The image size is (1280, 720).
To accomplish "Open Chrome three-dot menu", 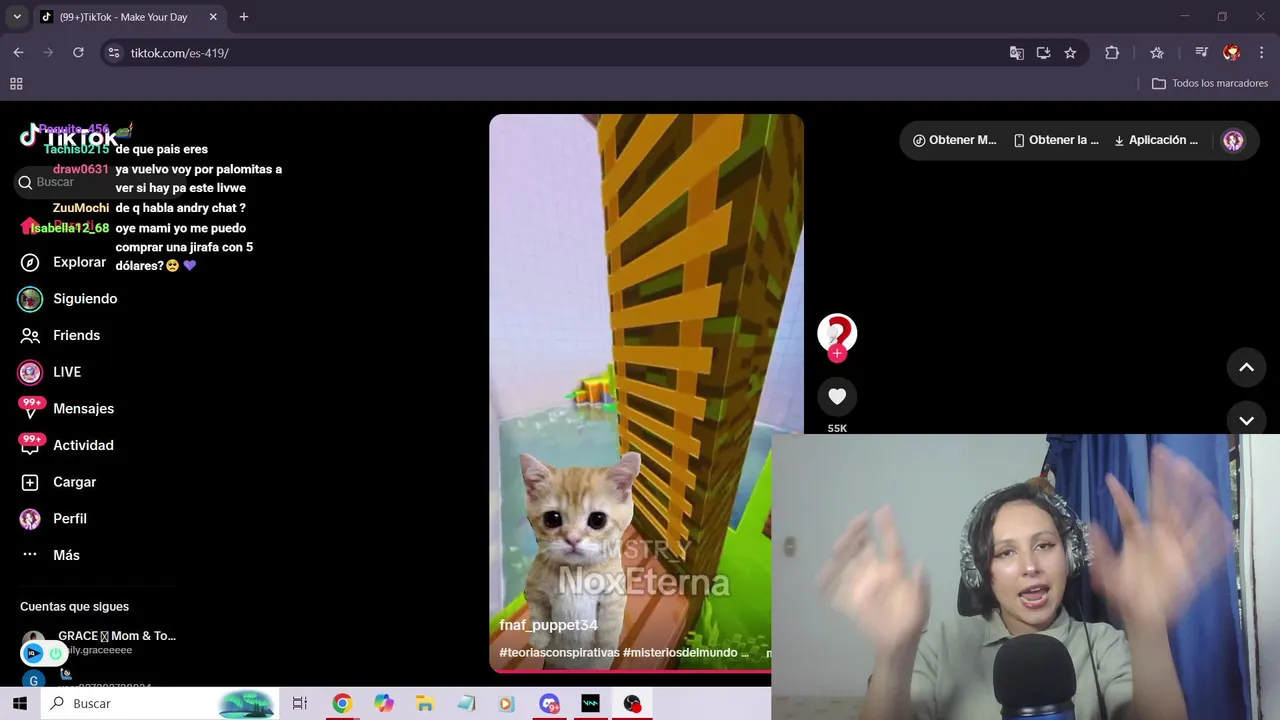I will 1260,53.
